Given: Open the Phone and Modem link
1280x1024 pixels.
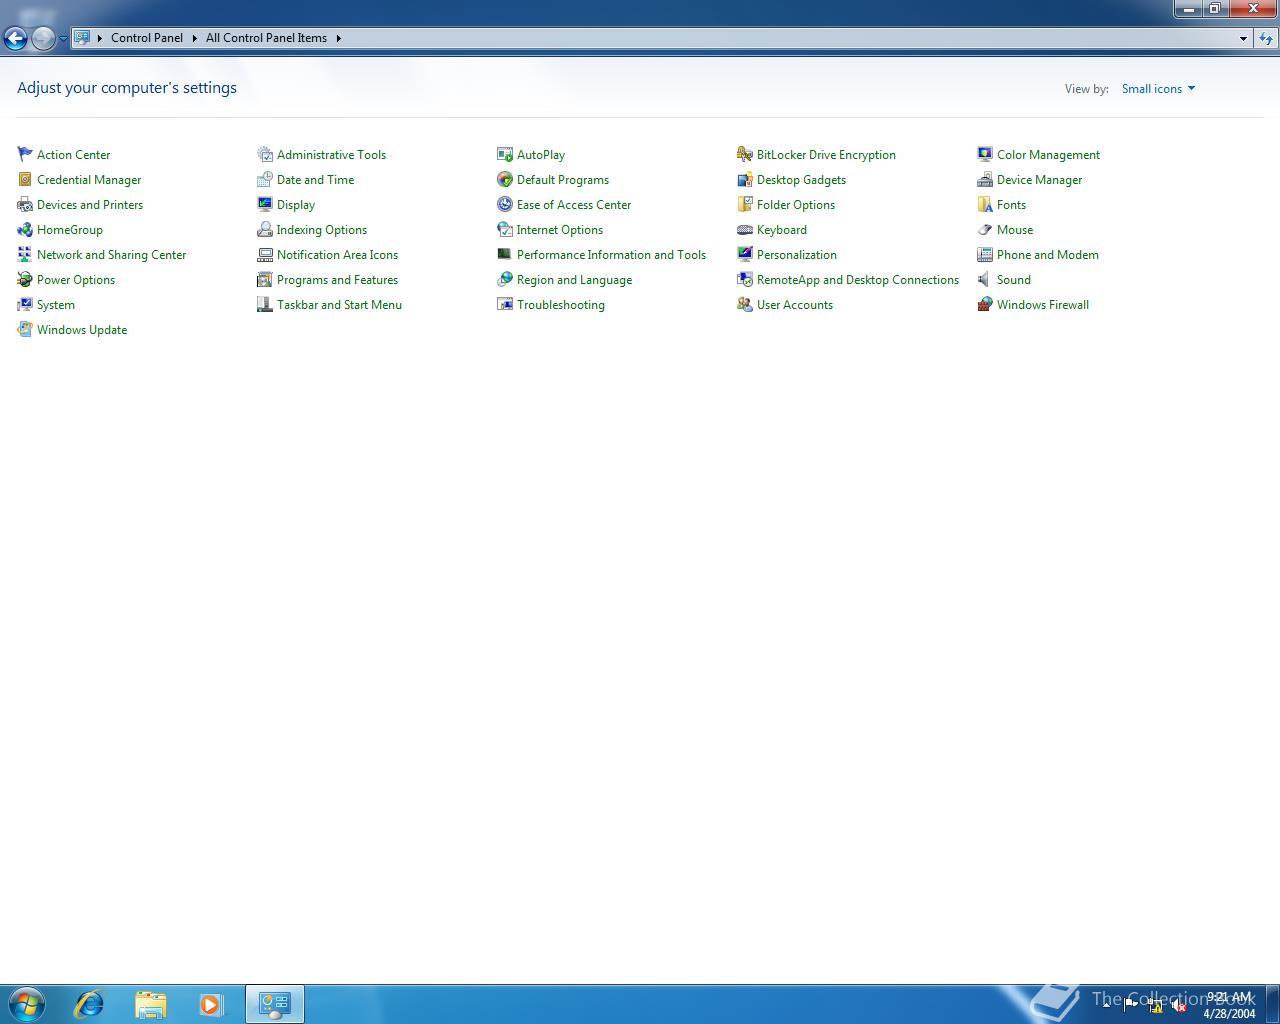Looking at the screenshot, I should pos(1047,254).
